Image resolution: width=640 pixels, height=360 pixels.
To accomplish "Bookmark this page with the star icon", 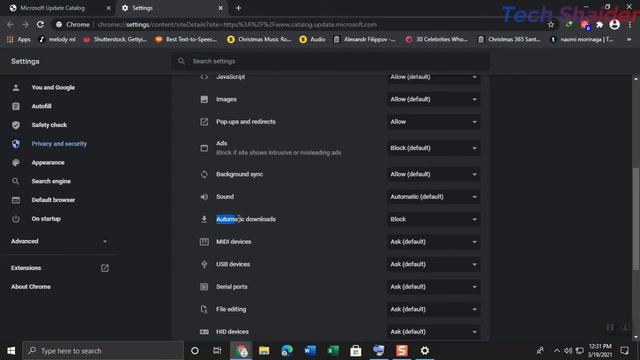I will pyautogui.click(x=551, y=24).
